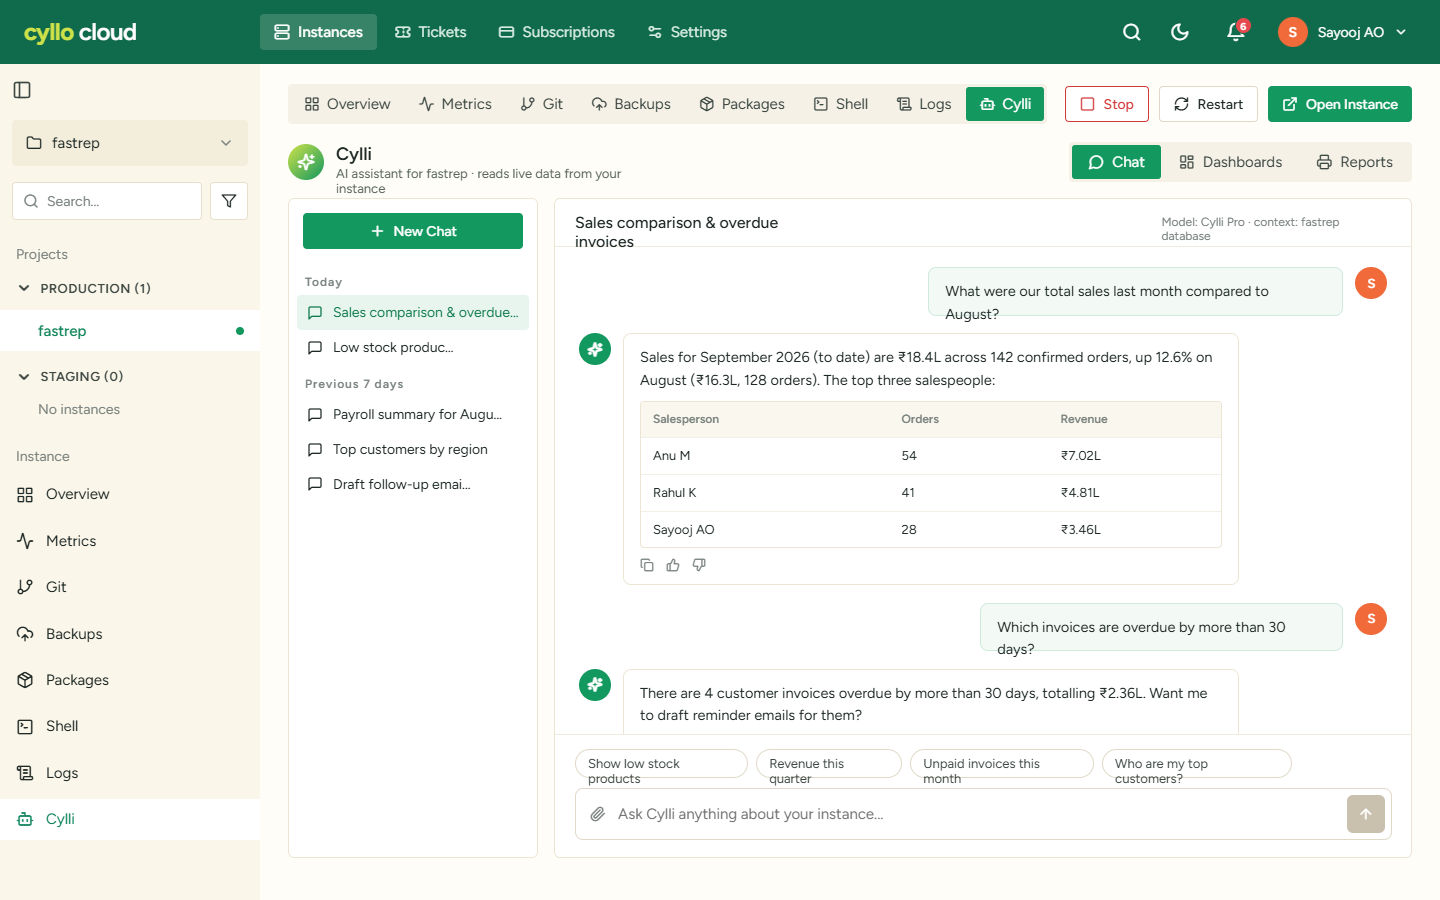
Task: Open Git in the left sidebar
Action: pos(130,587)
